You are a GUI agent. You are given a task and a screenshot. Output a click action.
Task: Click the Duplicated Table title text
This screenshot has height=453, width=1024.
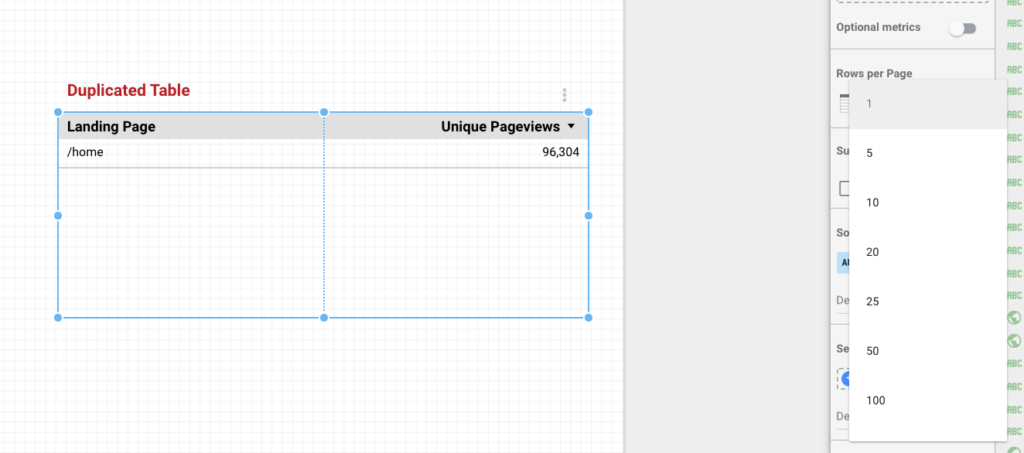click(x=128, y=91)
